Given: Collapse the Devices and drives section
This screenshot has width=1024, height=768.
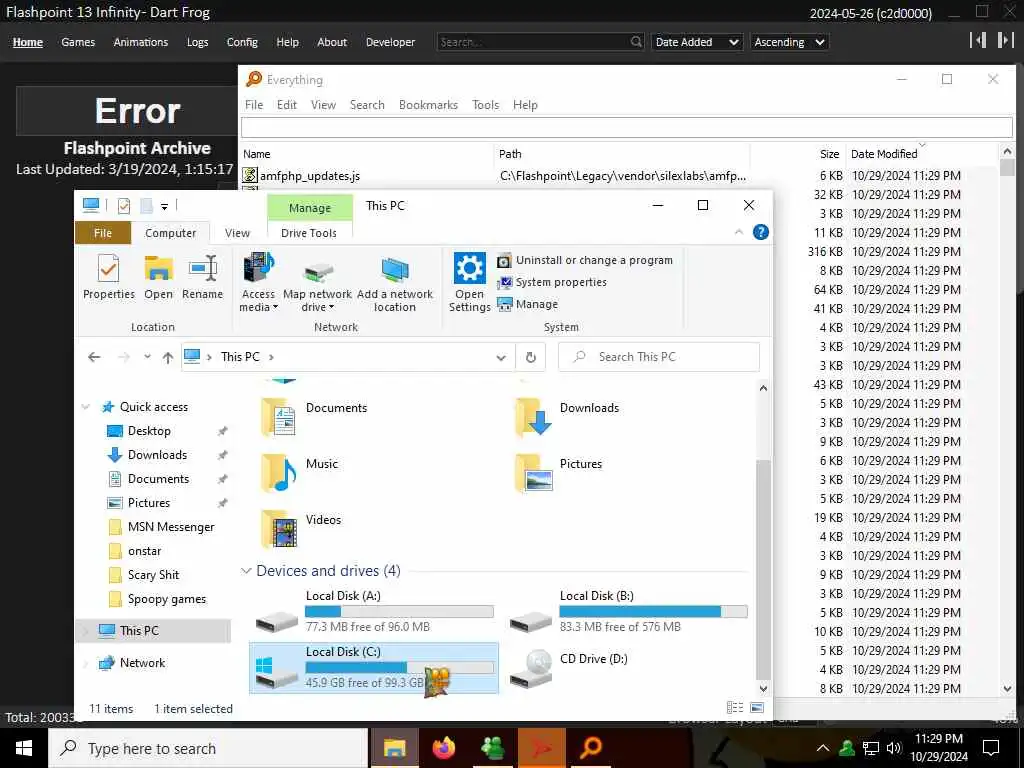Looking at the screenshot, I should tap(246, 571).
